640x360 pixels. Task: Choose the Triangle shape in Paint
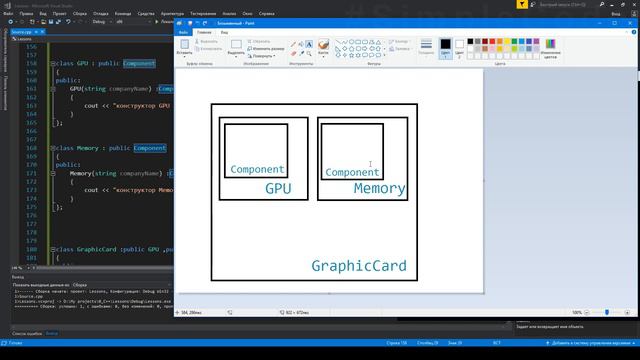[x=378, y=42]
